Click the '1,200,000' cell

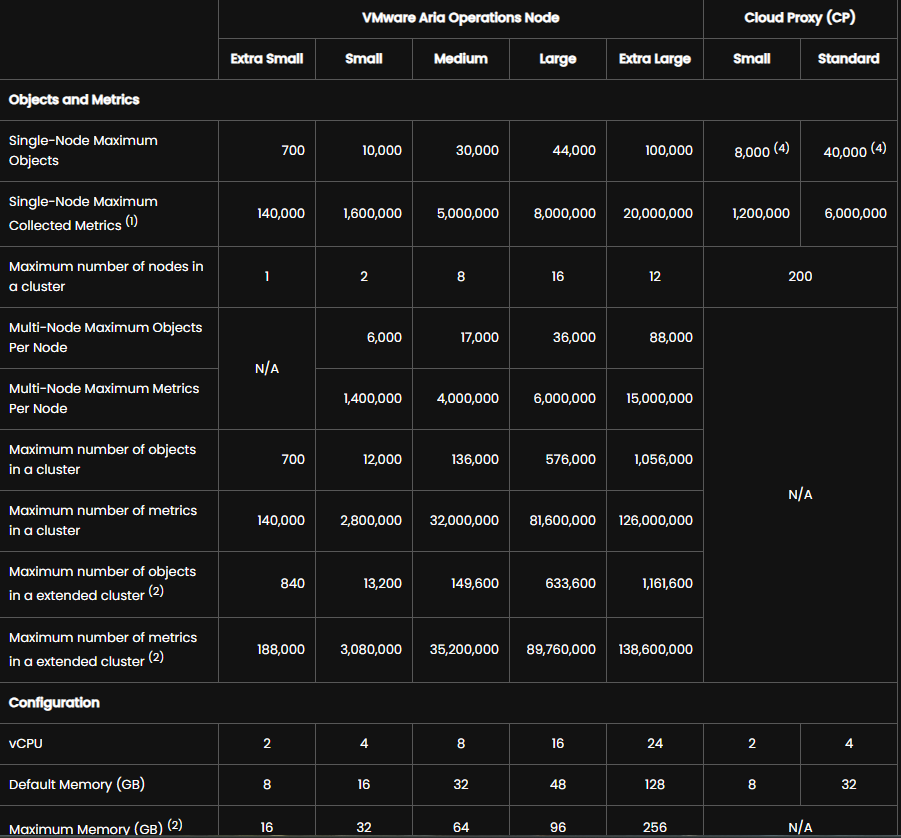pos(761,214)
